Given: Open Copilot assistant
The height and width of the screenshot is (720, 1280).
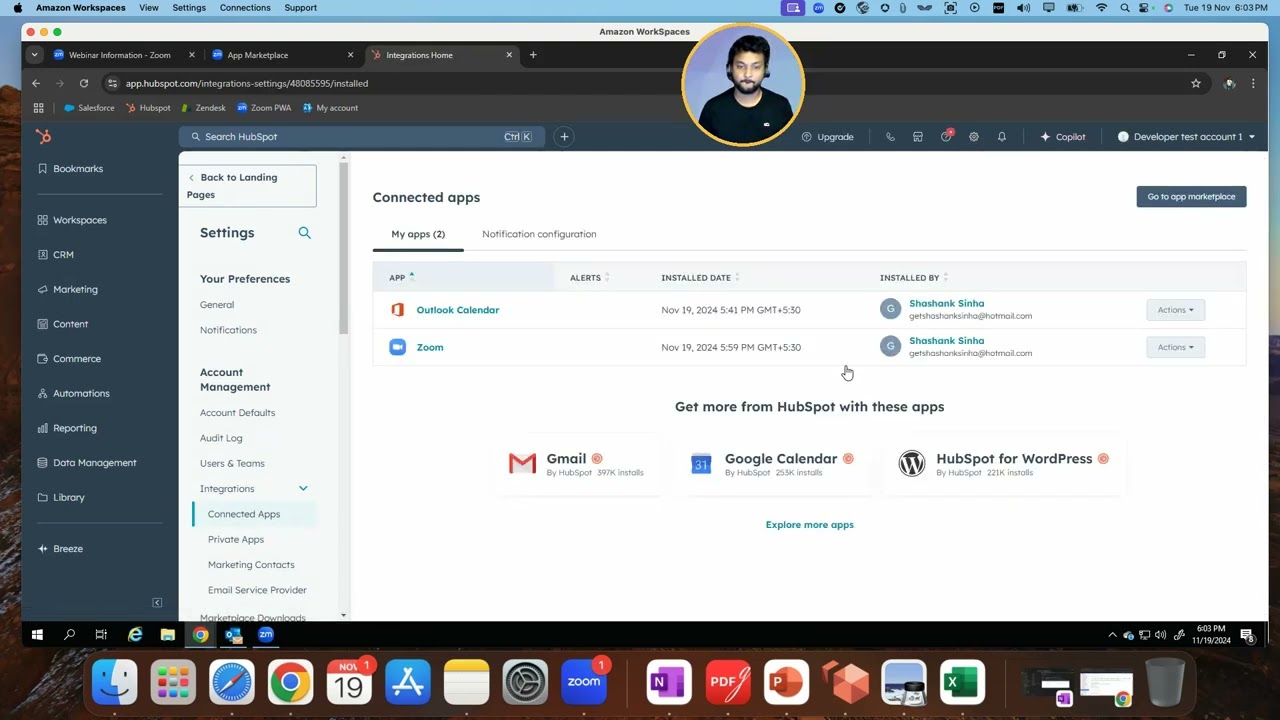Looking at the screenshot, I should click(1063, 137).
